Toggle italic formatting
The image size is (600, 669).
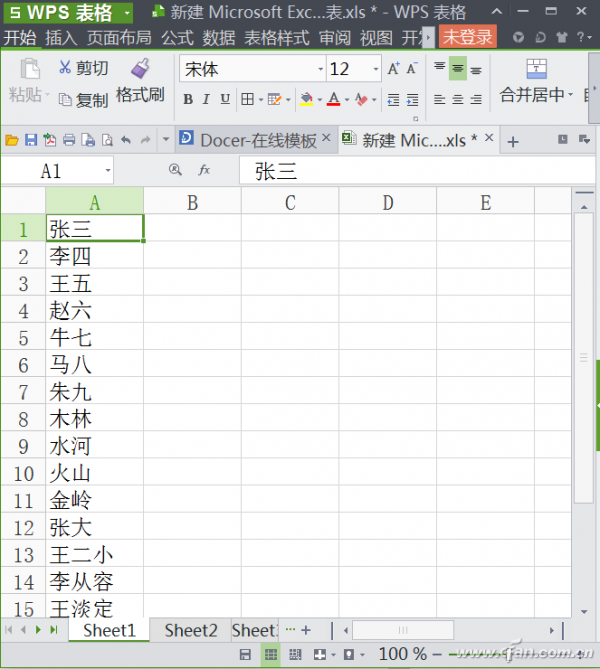[x=206, y=99]
